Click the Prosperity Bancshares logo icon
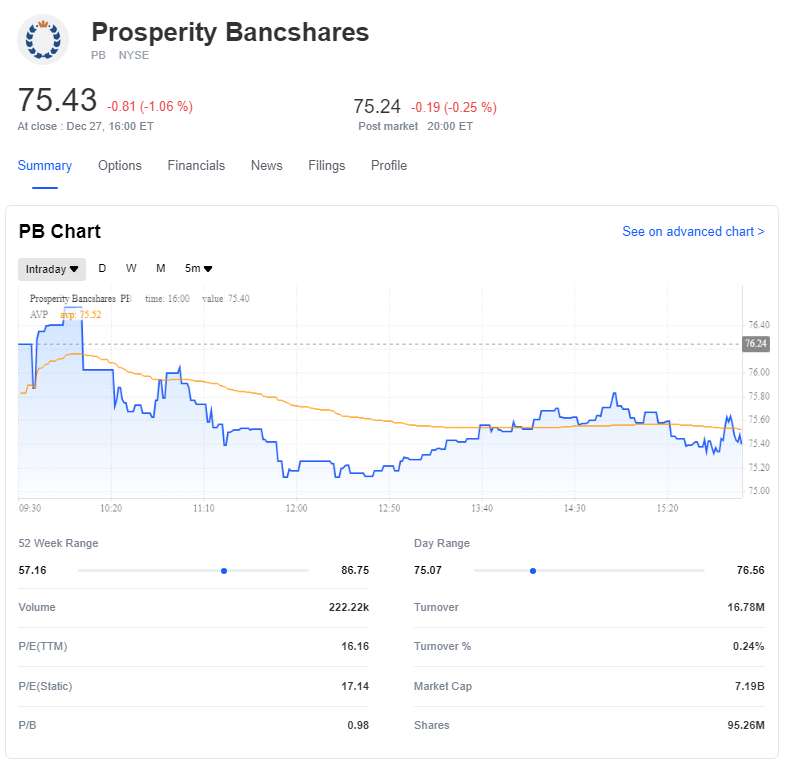 point(42,39)
